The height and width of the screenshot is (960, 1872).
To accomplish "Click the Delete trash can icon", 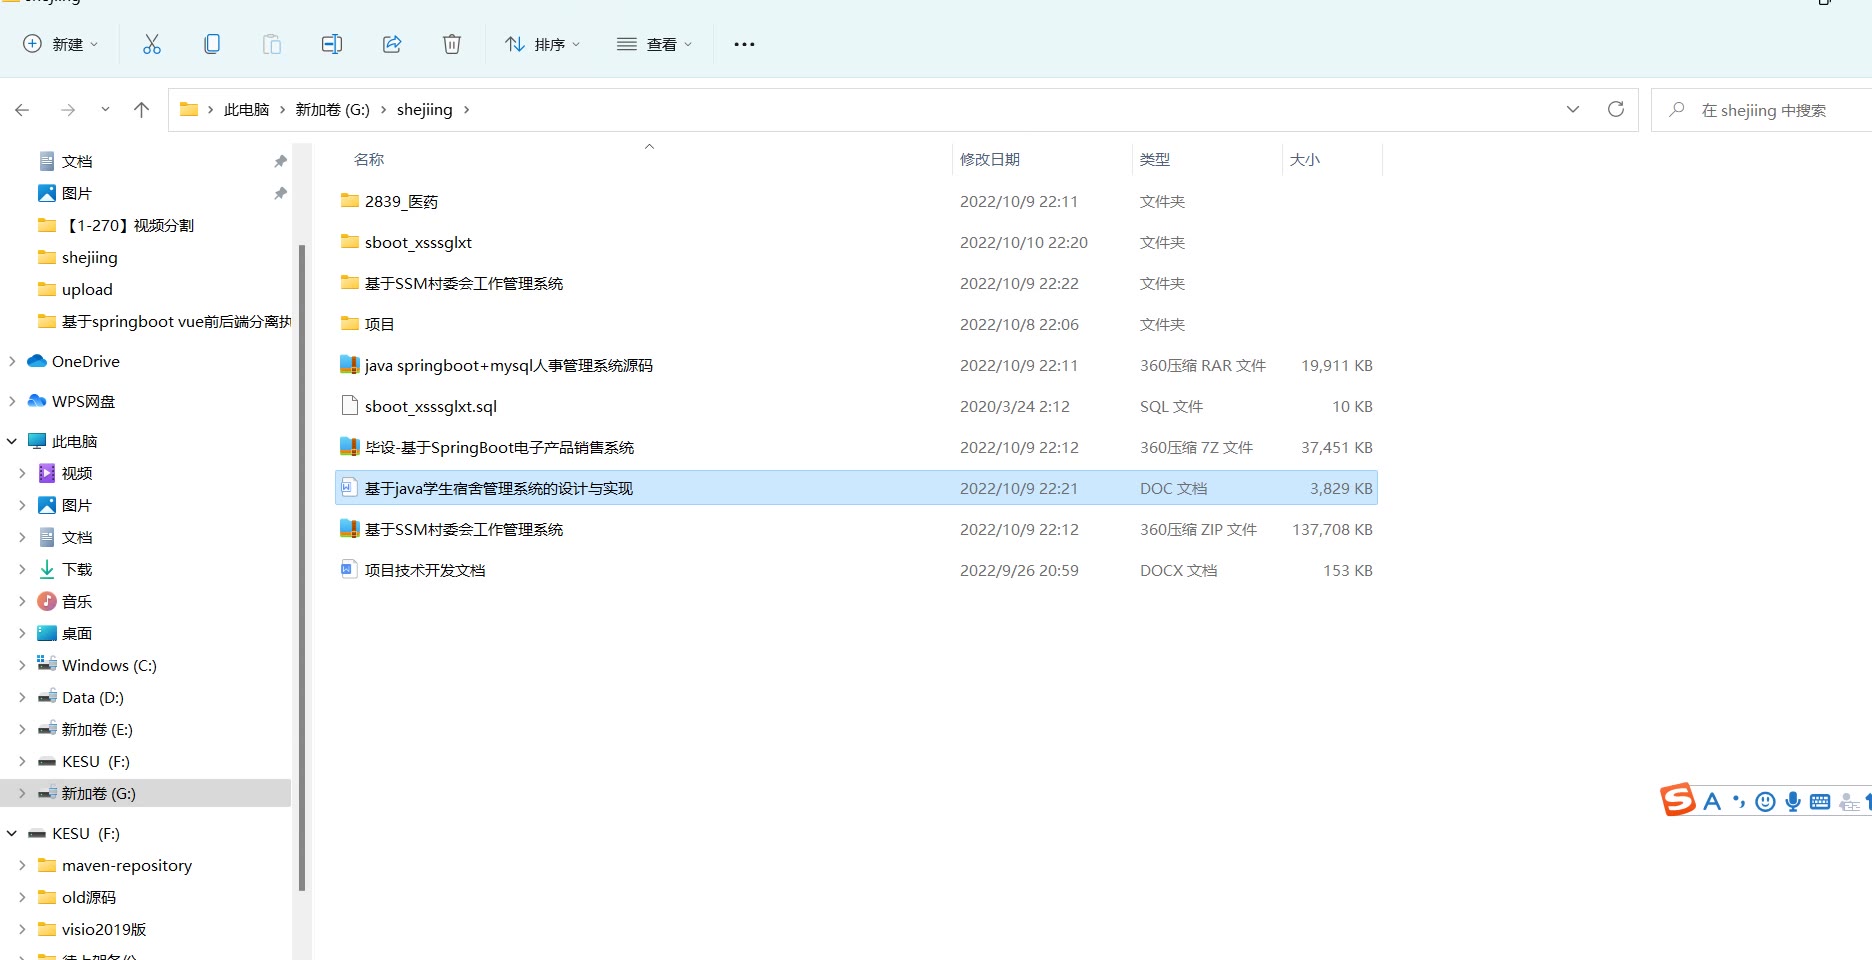I will pyautogui.click(x=452, y=44).
